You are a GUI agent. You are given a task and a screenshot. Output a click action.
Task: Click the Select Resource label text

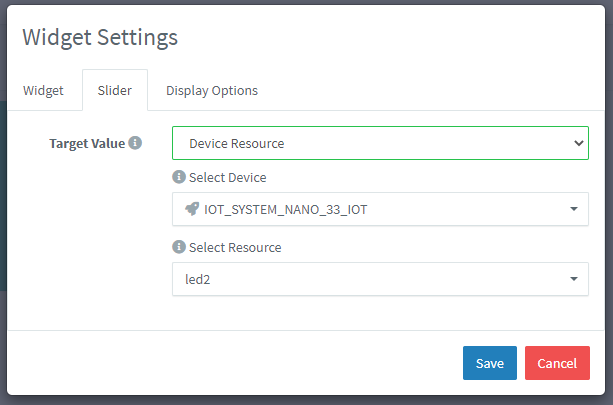pos(235,247)
